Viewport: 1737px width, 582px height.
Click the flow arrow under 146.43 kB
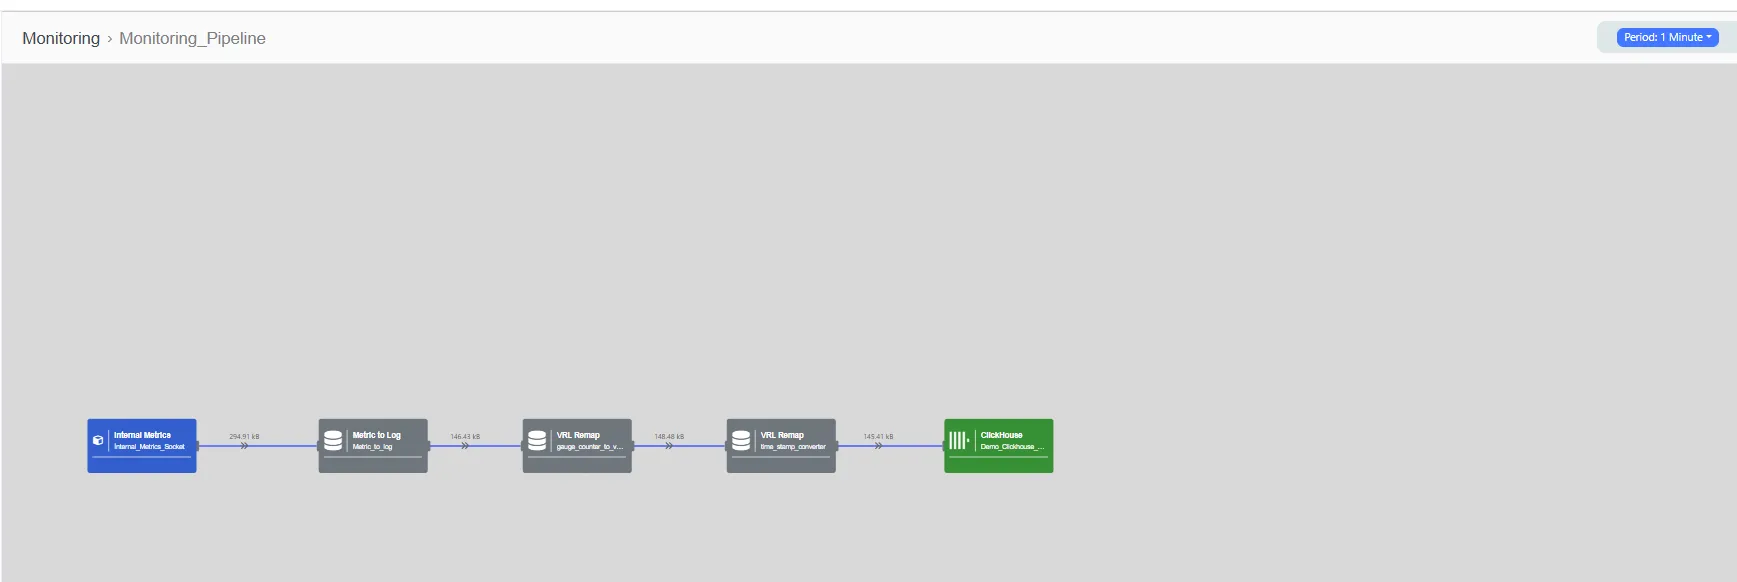pyautogui.click(x=465, y=446)
